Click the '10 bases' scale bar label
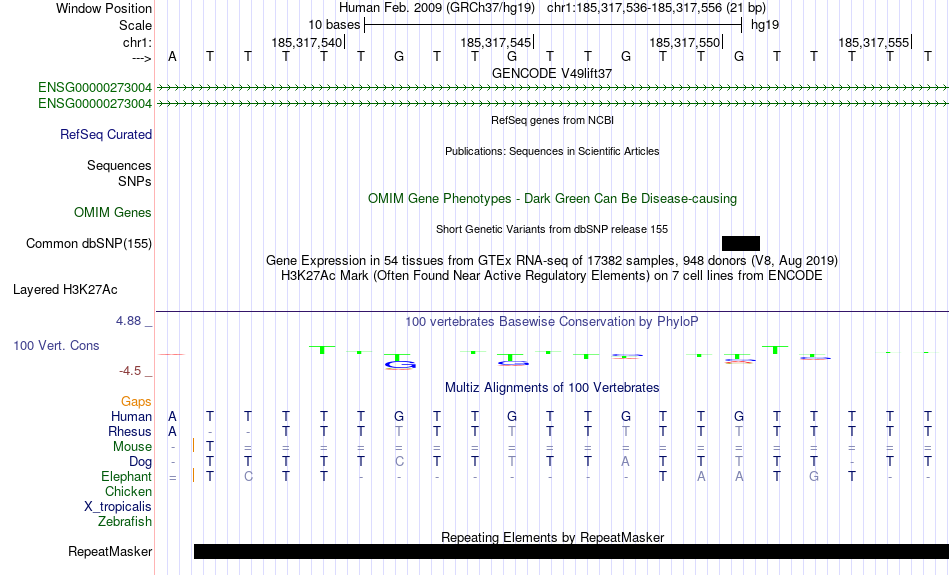950x575 pixels. 334,25
